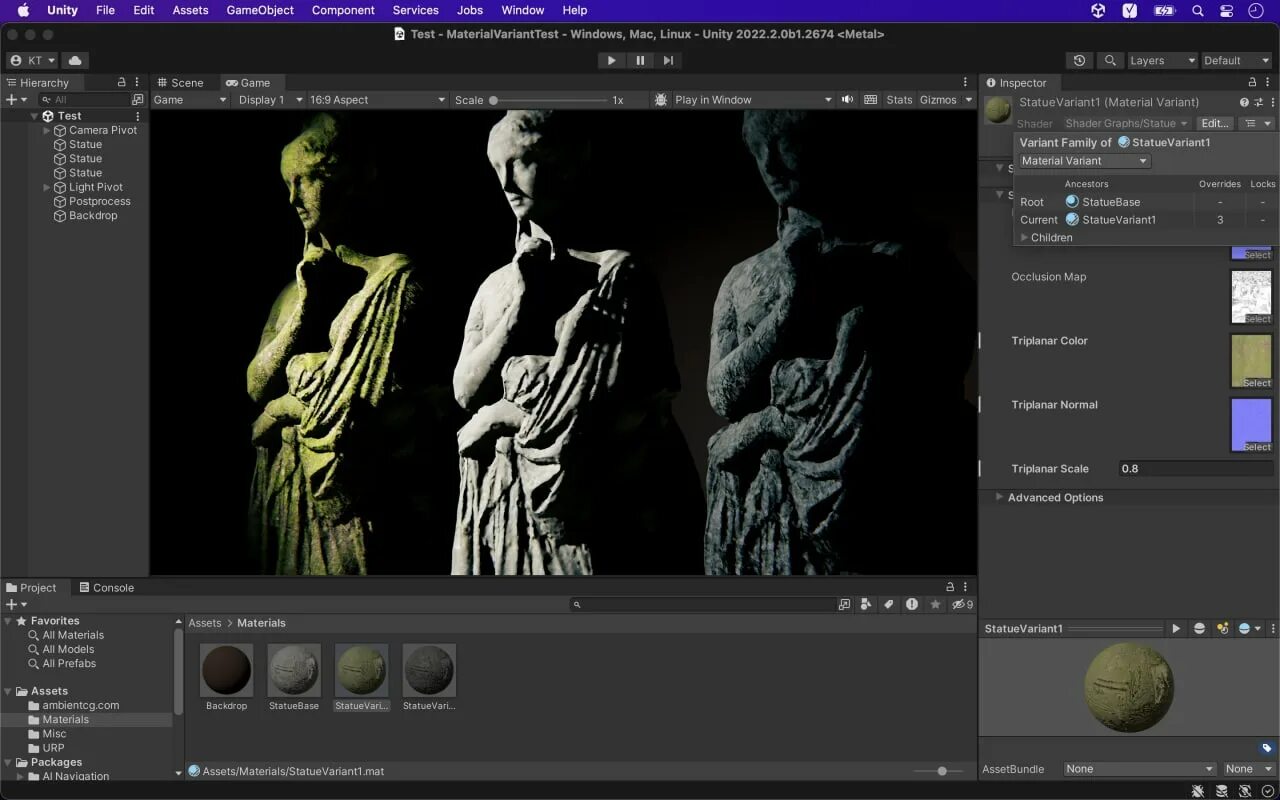Click the Edit... shader button
Screen dimensions: 1280x800
point(1215,124)
